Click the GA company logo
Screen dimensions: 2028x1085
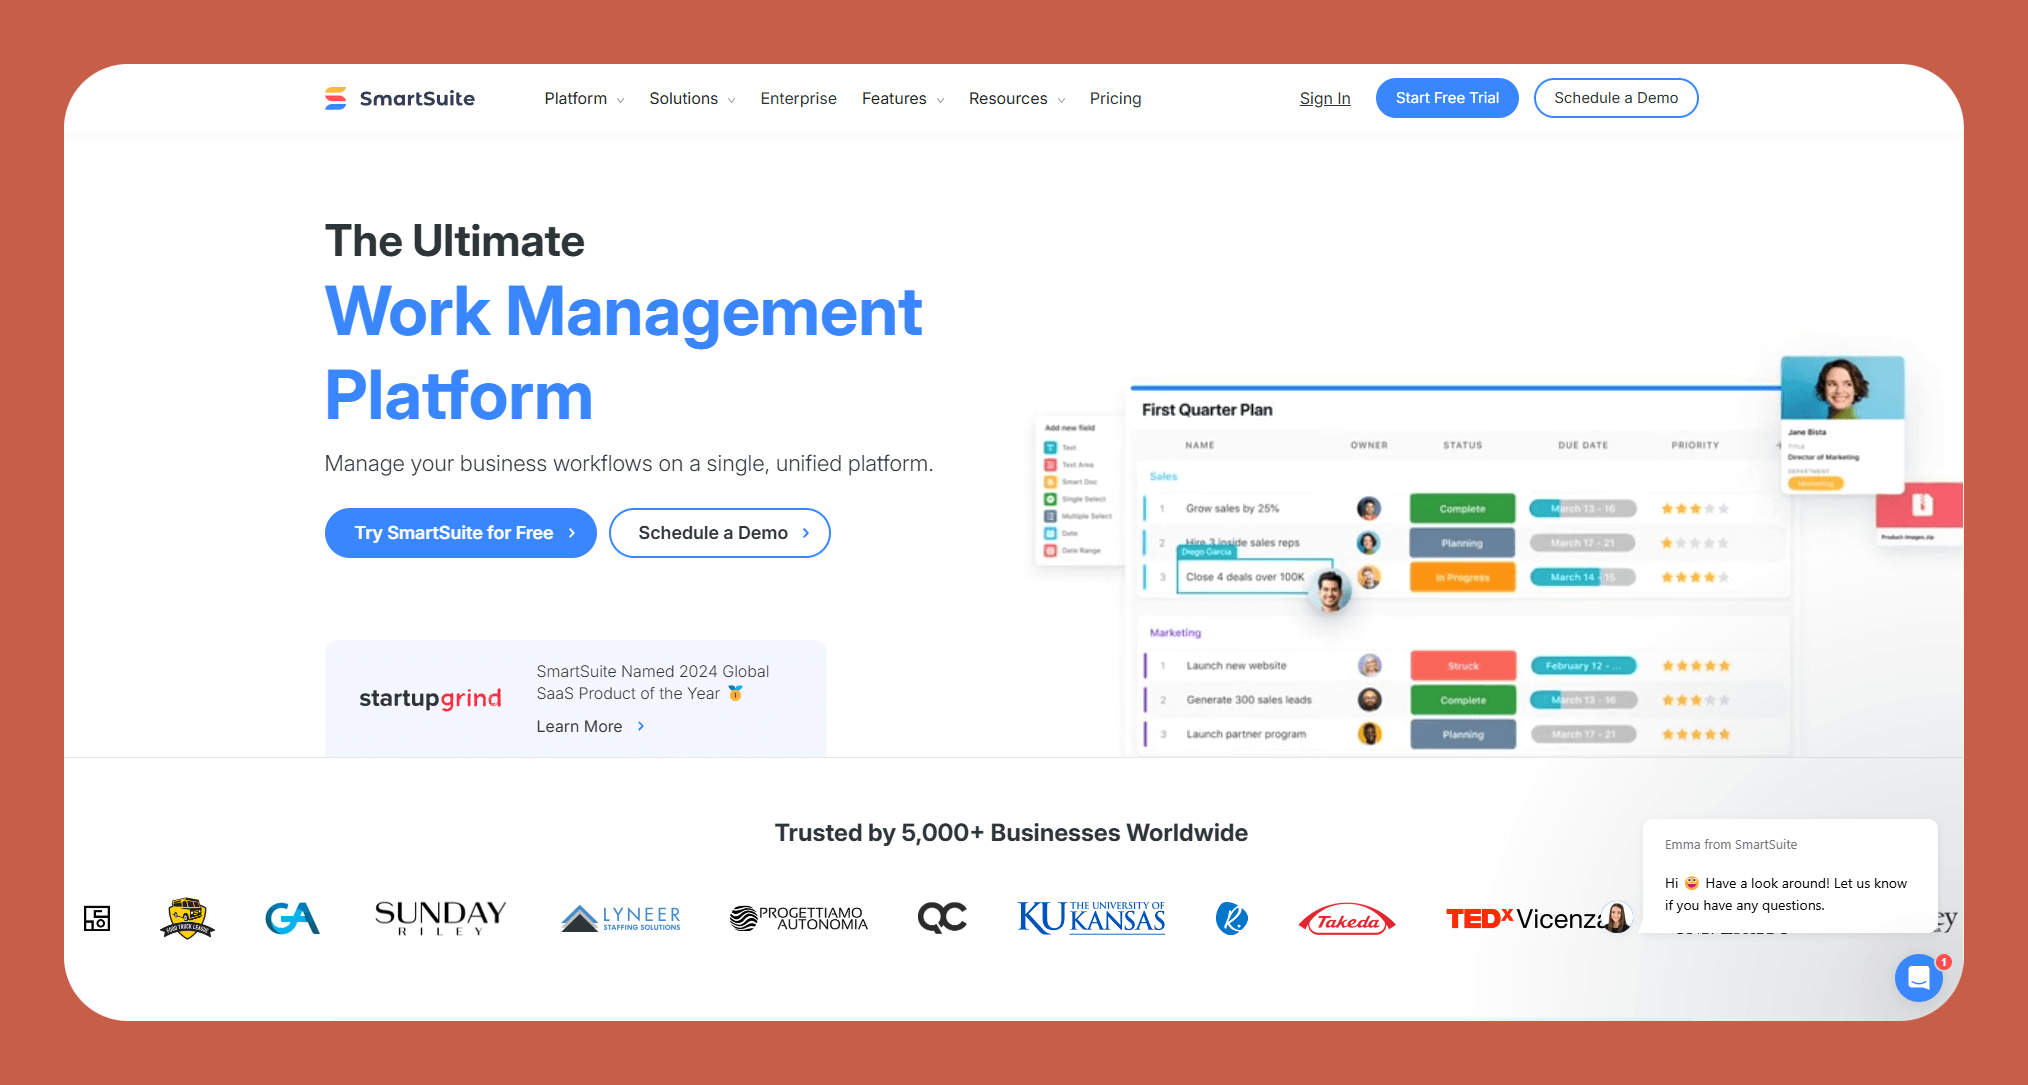click(292, 918)
